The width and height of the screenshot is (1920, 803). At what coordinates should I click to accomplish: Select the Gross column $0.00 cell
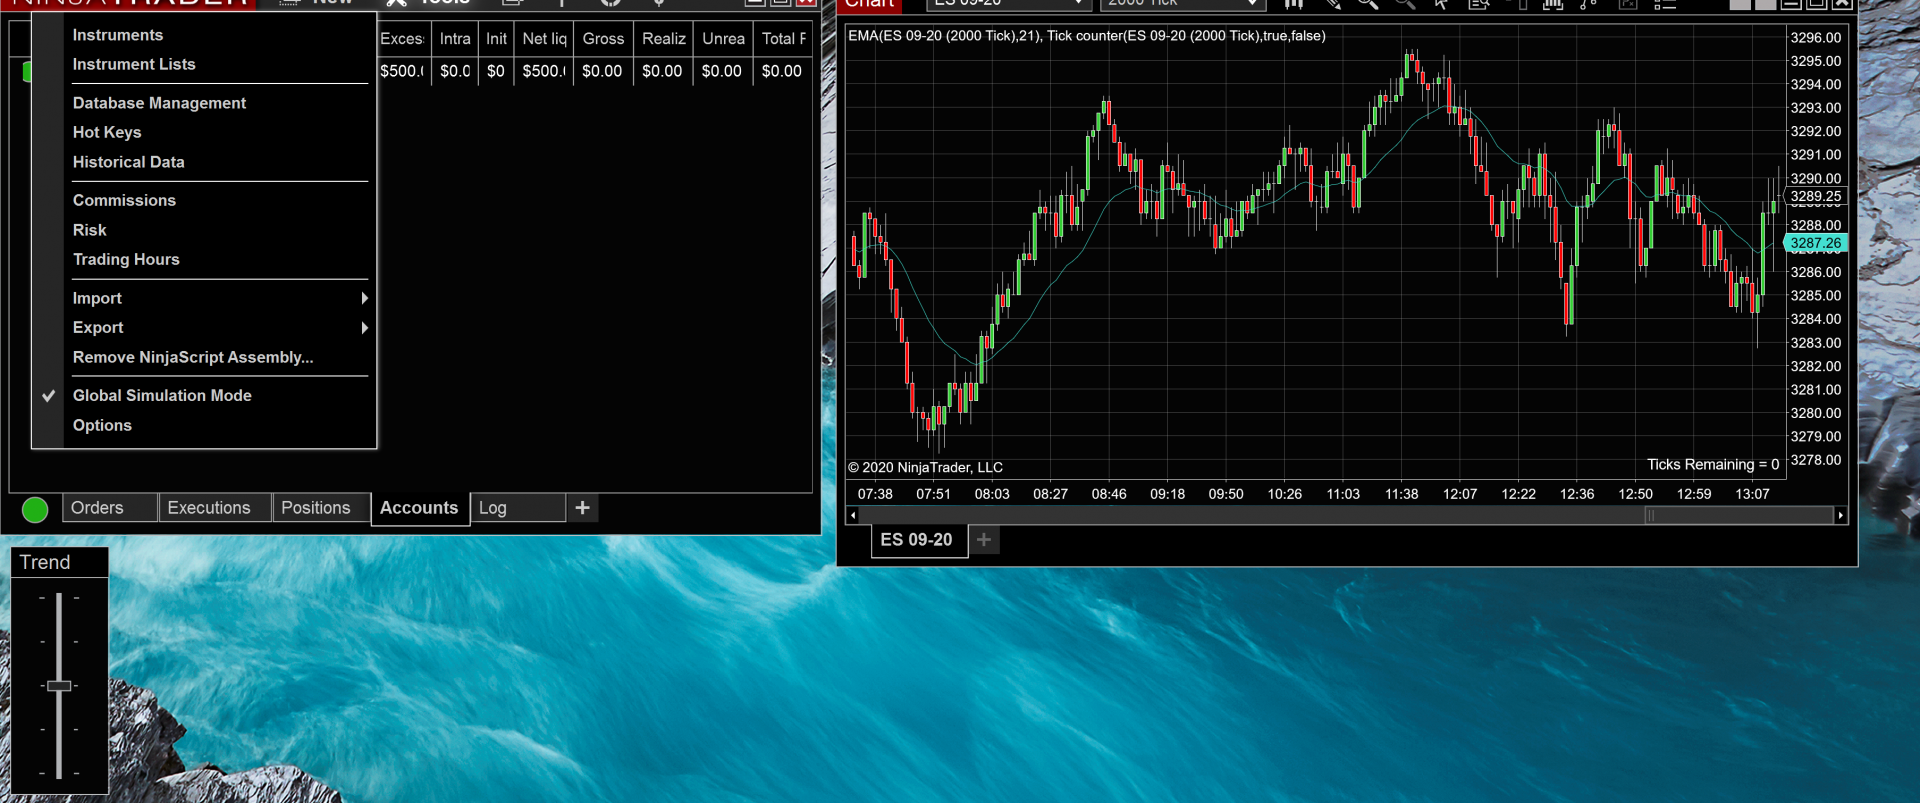603,71
